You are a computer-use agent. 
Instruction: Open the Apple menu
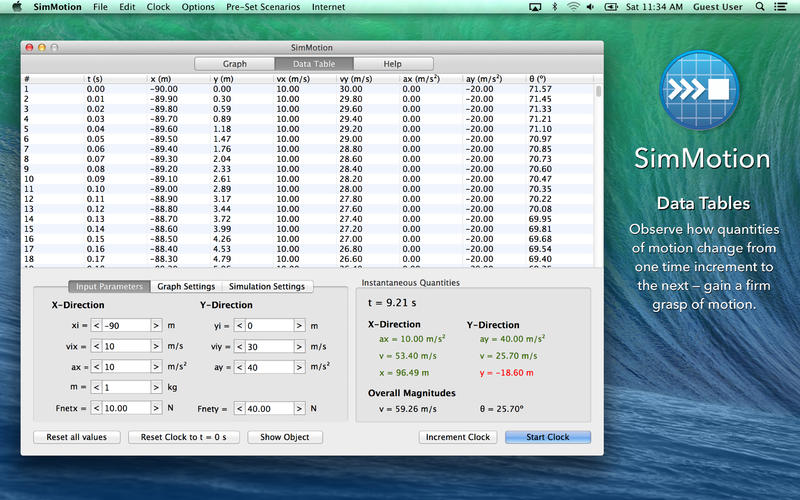tap(17, 7)
